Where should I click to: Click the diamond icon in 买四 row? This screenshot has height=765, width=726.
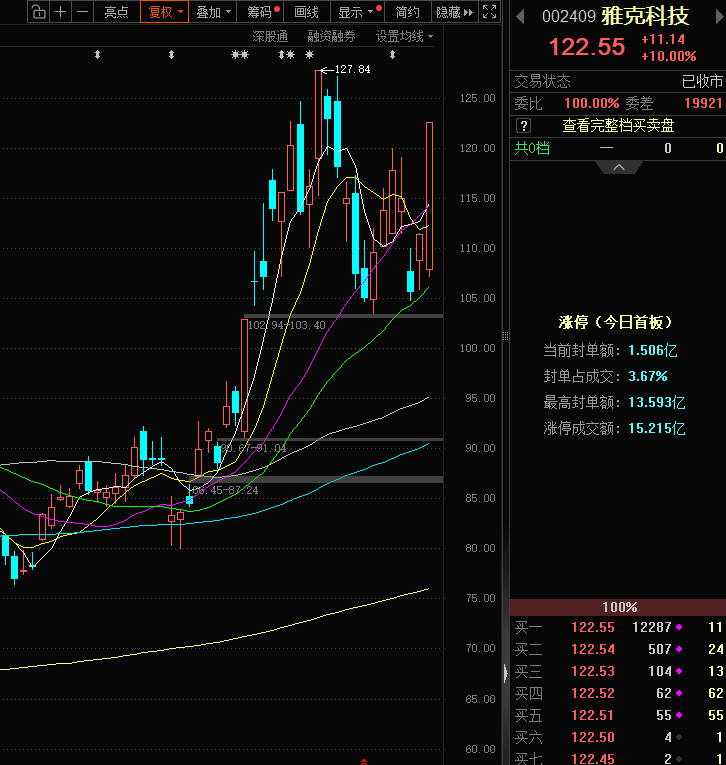(679, 693)
